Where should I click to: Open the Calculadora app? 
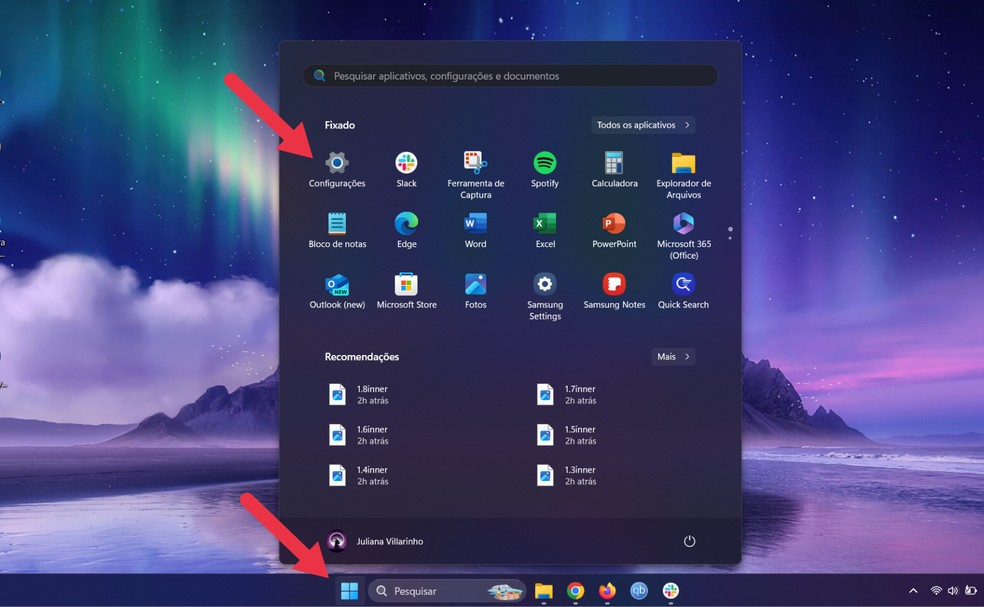pyautogui.click(x=614, y=169)
